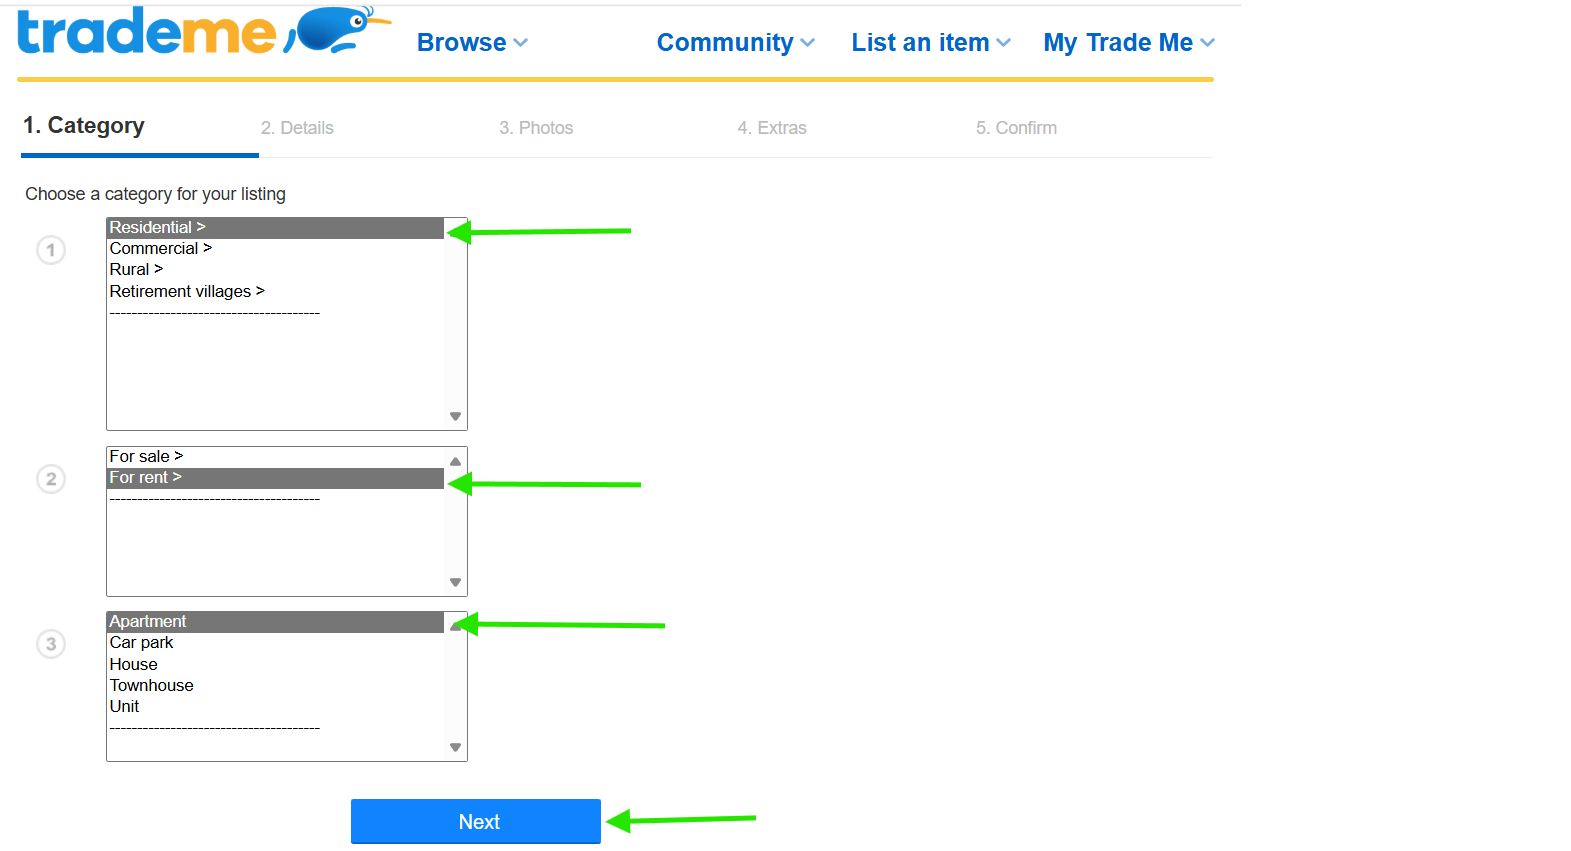Open the List an item dropdown
Viewport: 1571px width, 851px height.
point(931,43)
